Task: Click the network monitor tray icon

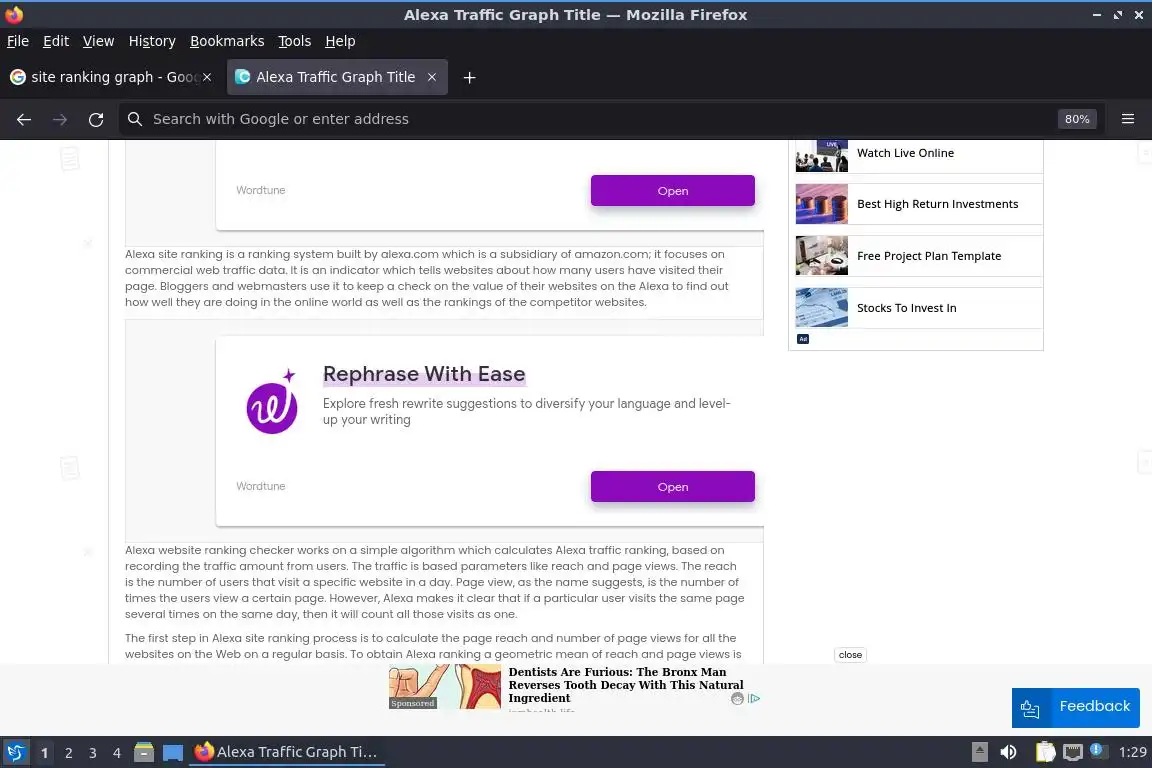Action: click(x=1073, y=752)
